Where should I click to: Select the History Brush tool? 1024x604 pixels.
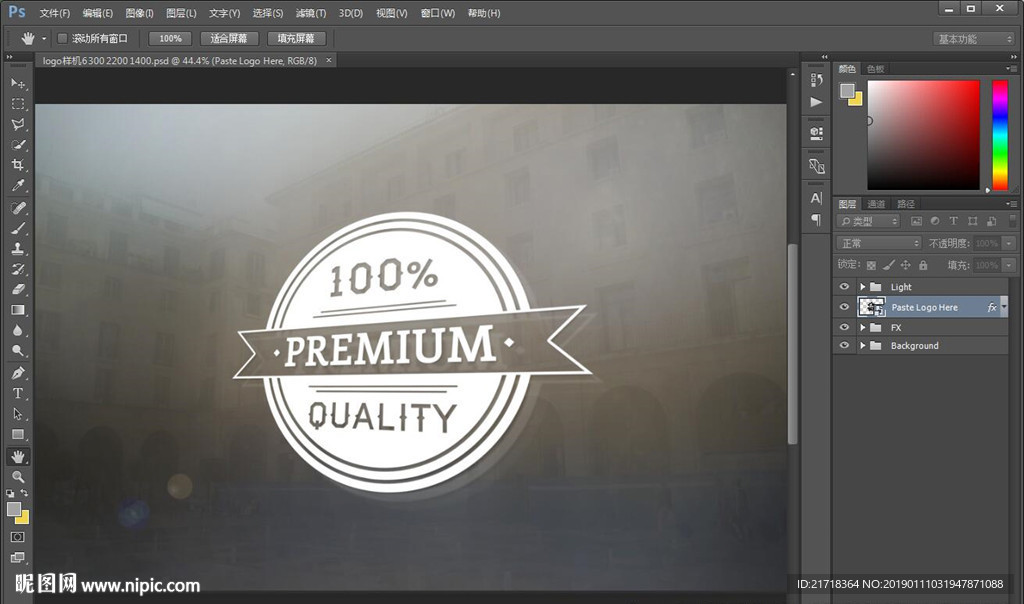coord(18,268)
